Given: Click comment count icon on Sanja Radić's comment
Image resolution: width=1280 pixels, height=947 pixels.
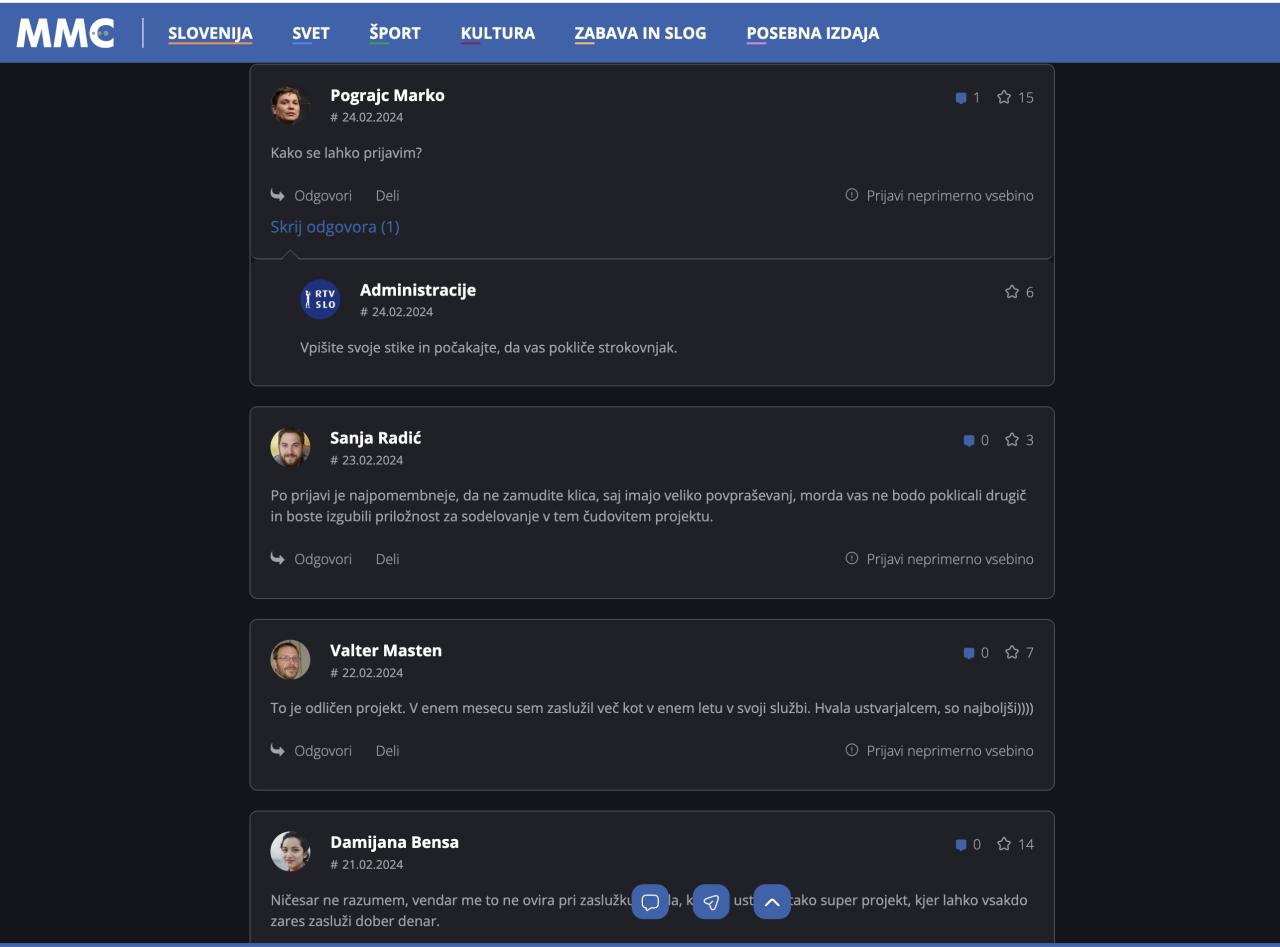Looking at the screenshot, I should tap(968, 440).
